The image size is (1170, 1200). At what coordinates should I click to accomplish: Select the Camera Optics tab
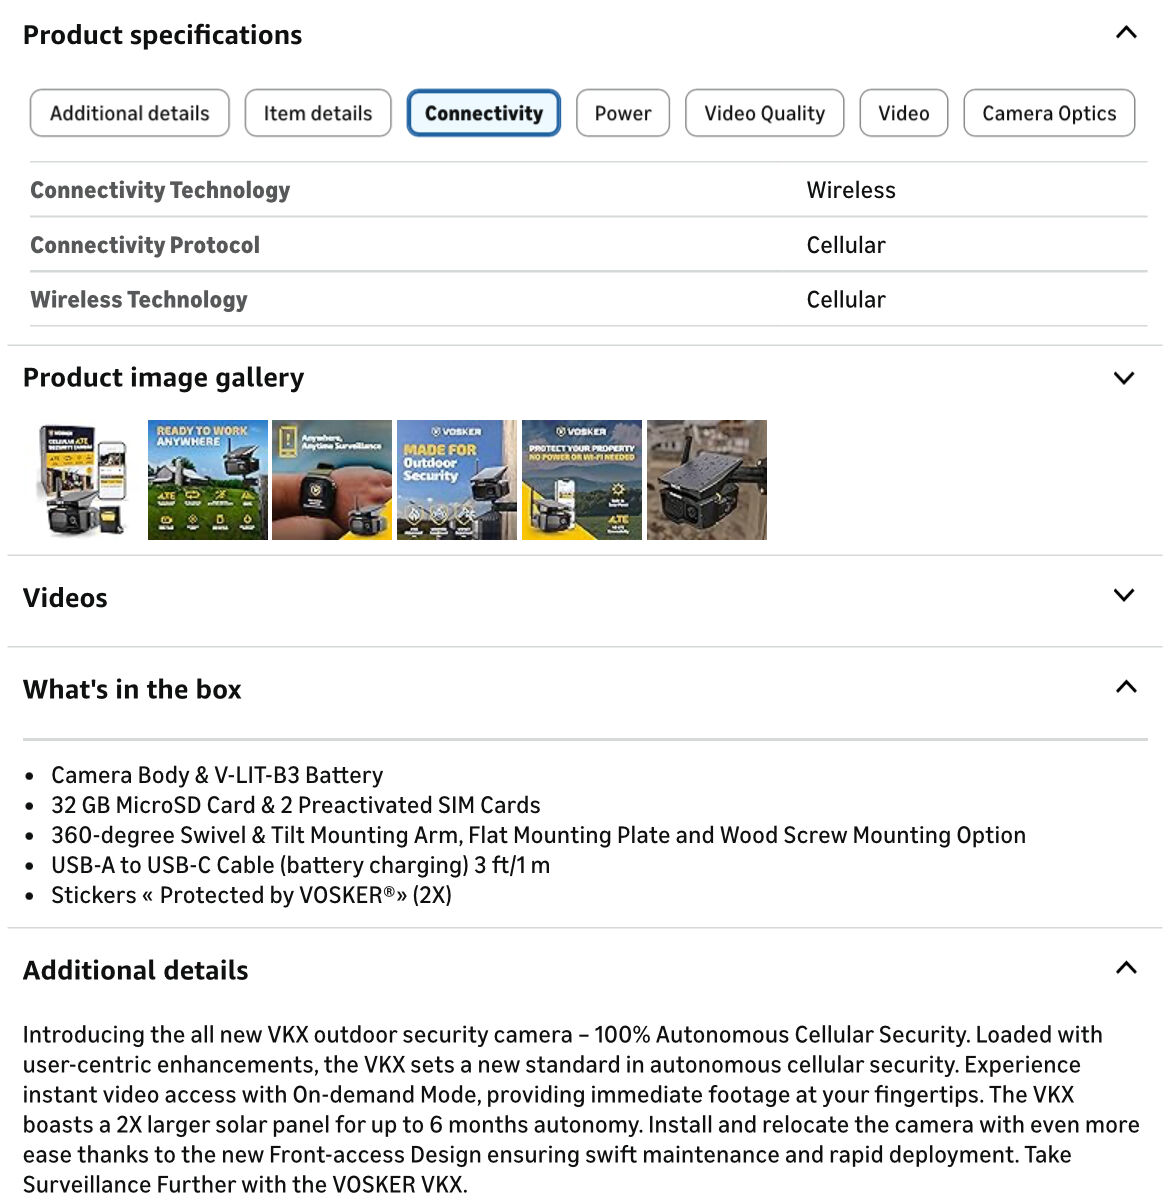pyautogui.click(x=1048, y=113)
